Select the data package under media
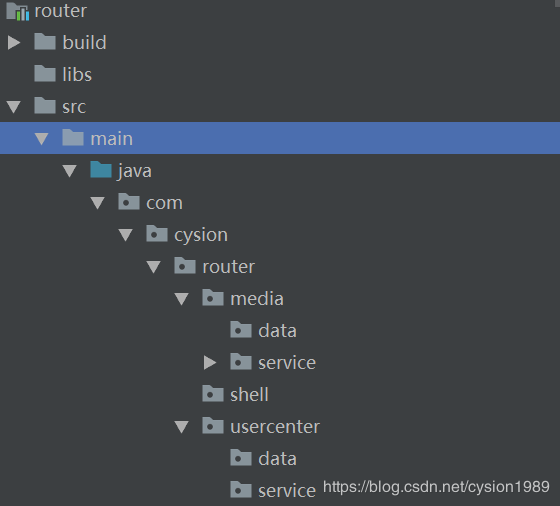This screenshot has width=560, height=506. coord(277,330)
